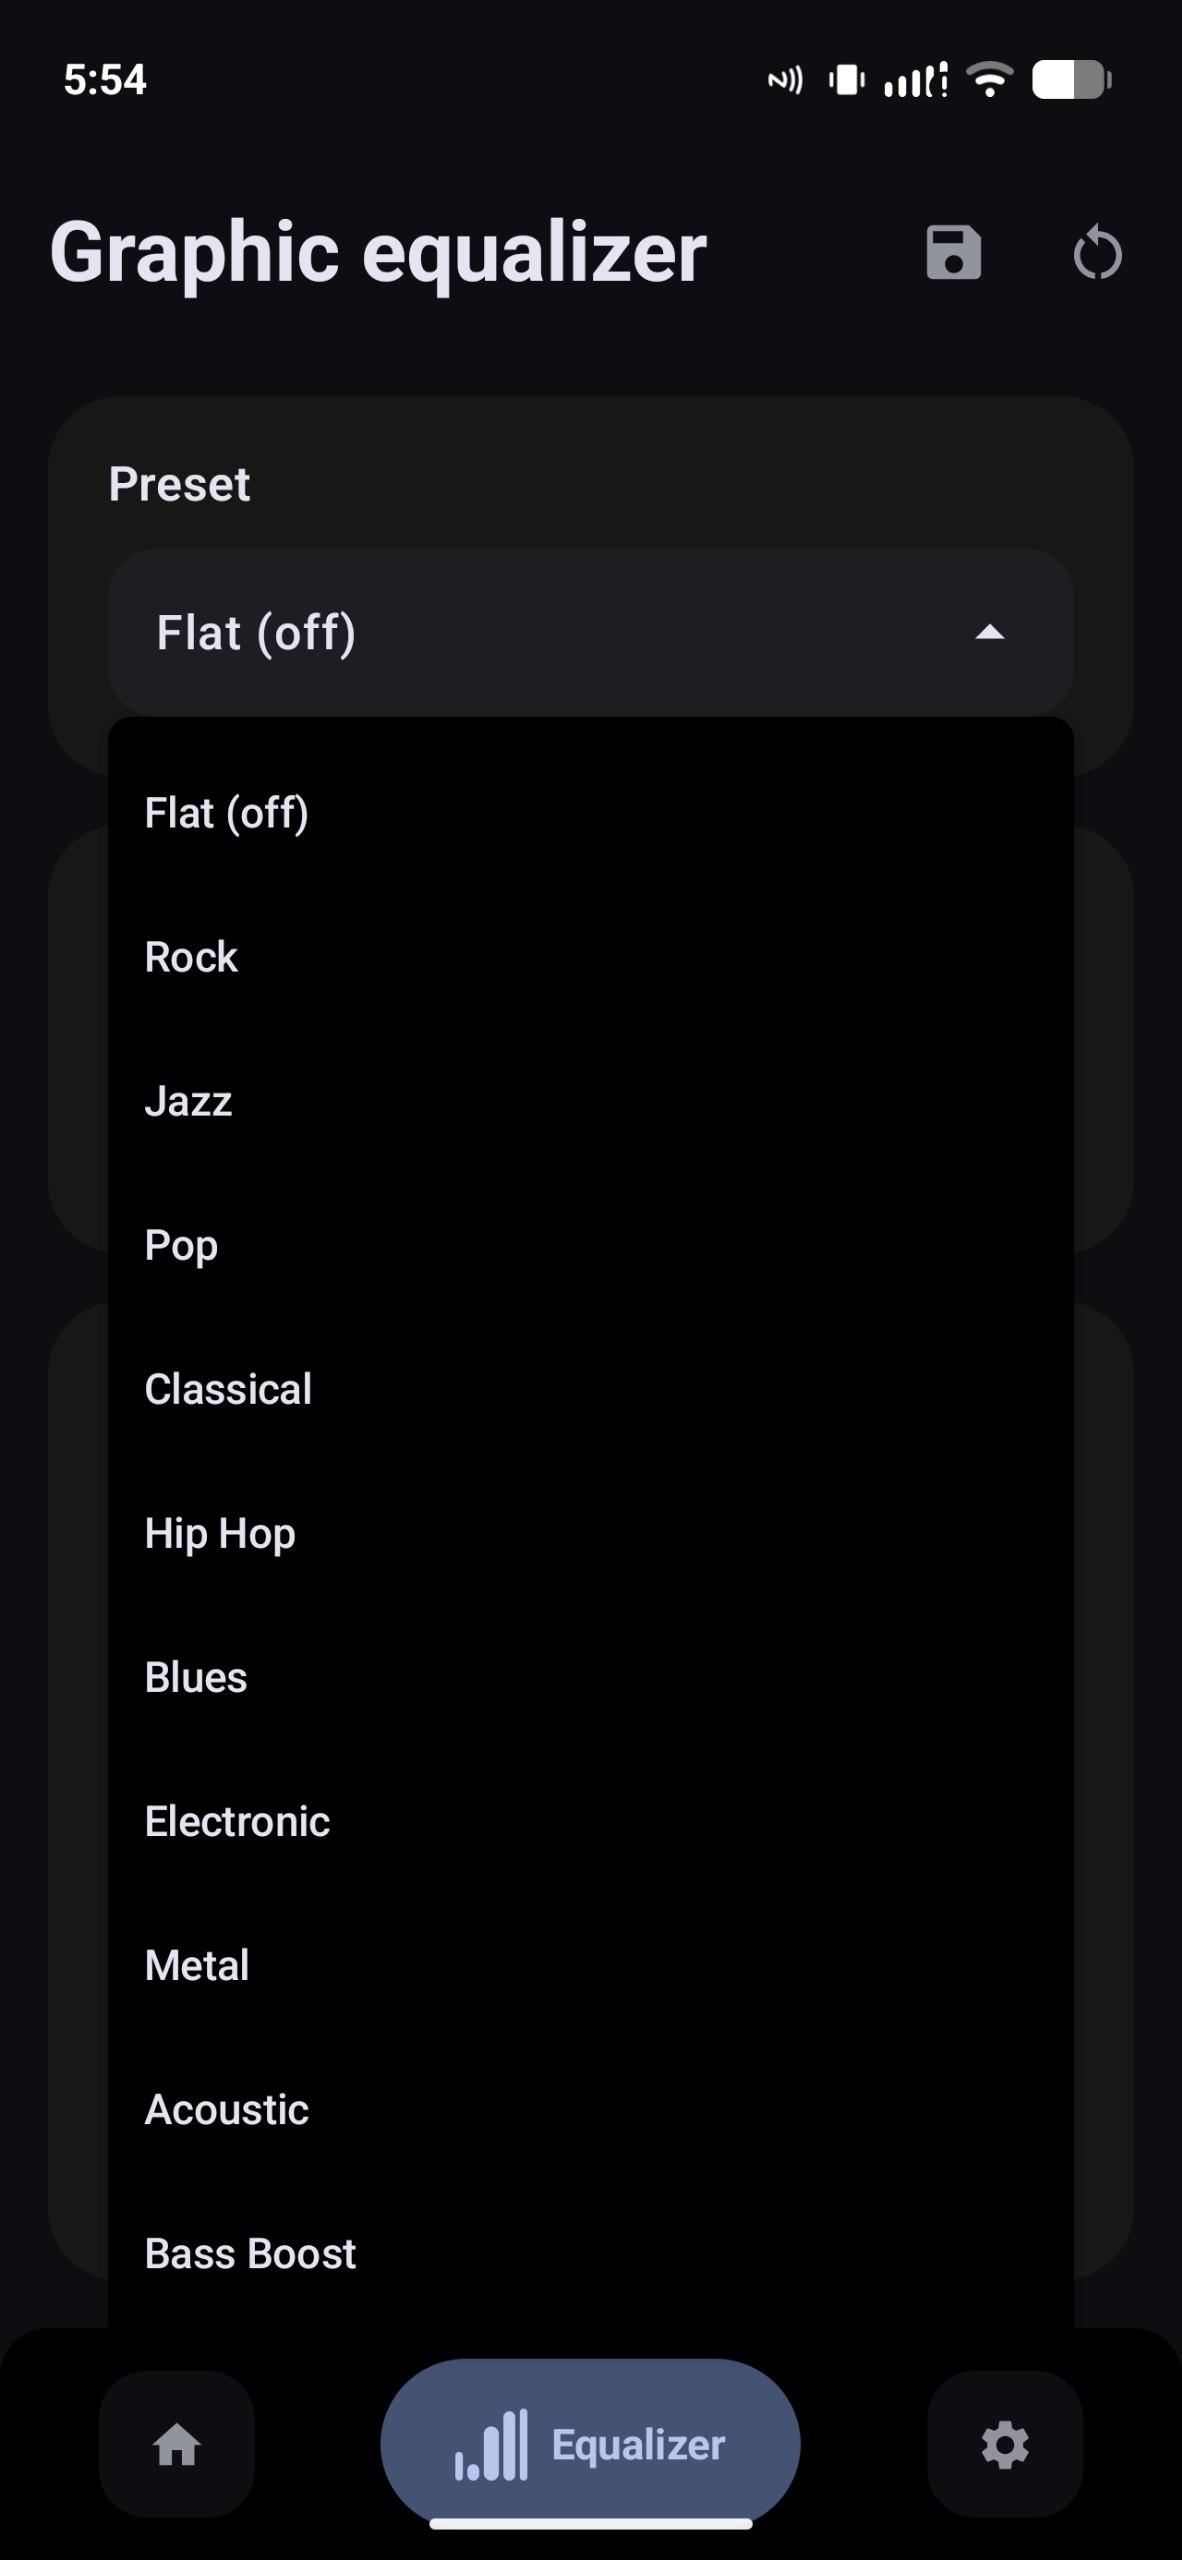
Task: Choose the Hip Hop preset
Action: click(220, 1533)
